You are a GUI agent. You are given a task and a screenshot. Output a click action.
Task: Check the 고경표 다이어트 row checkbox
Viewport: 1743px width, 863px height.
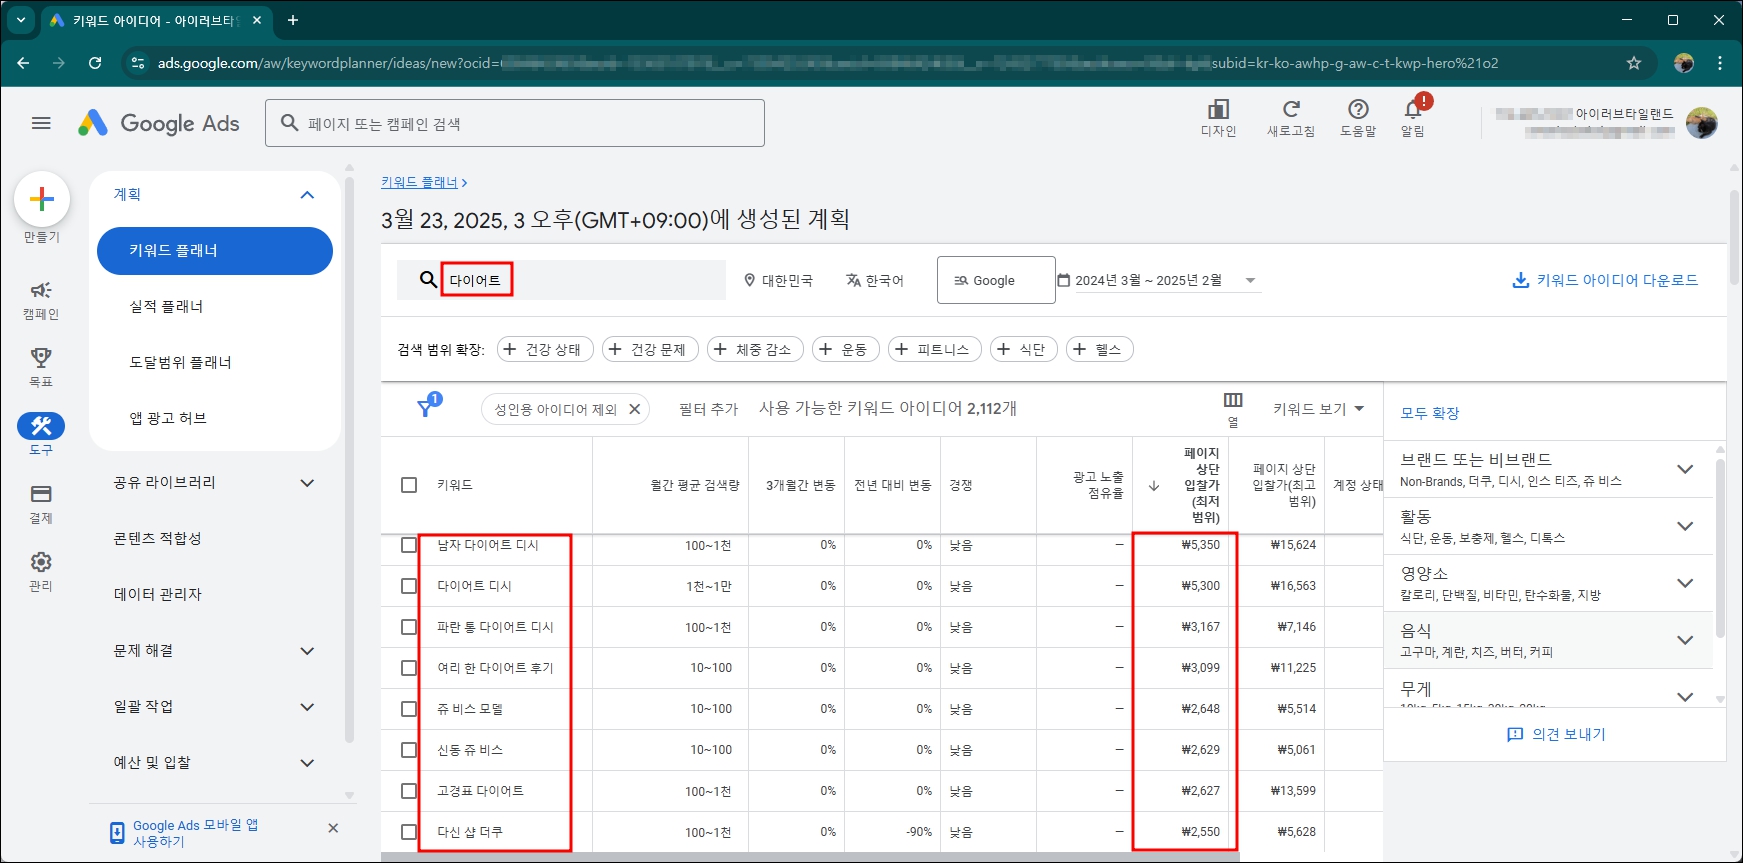tap(409, 791)
